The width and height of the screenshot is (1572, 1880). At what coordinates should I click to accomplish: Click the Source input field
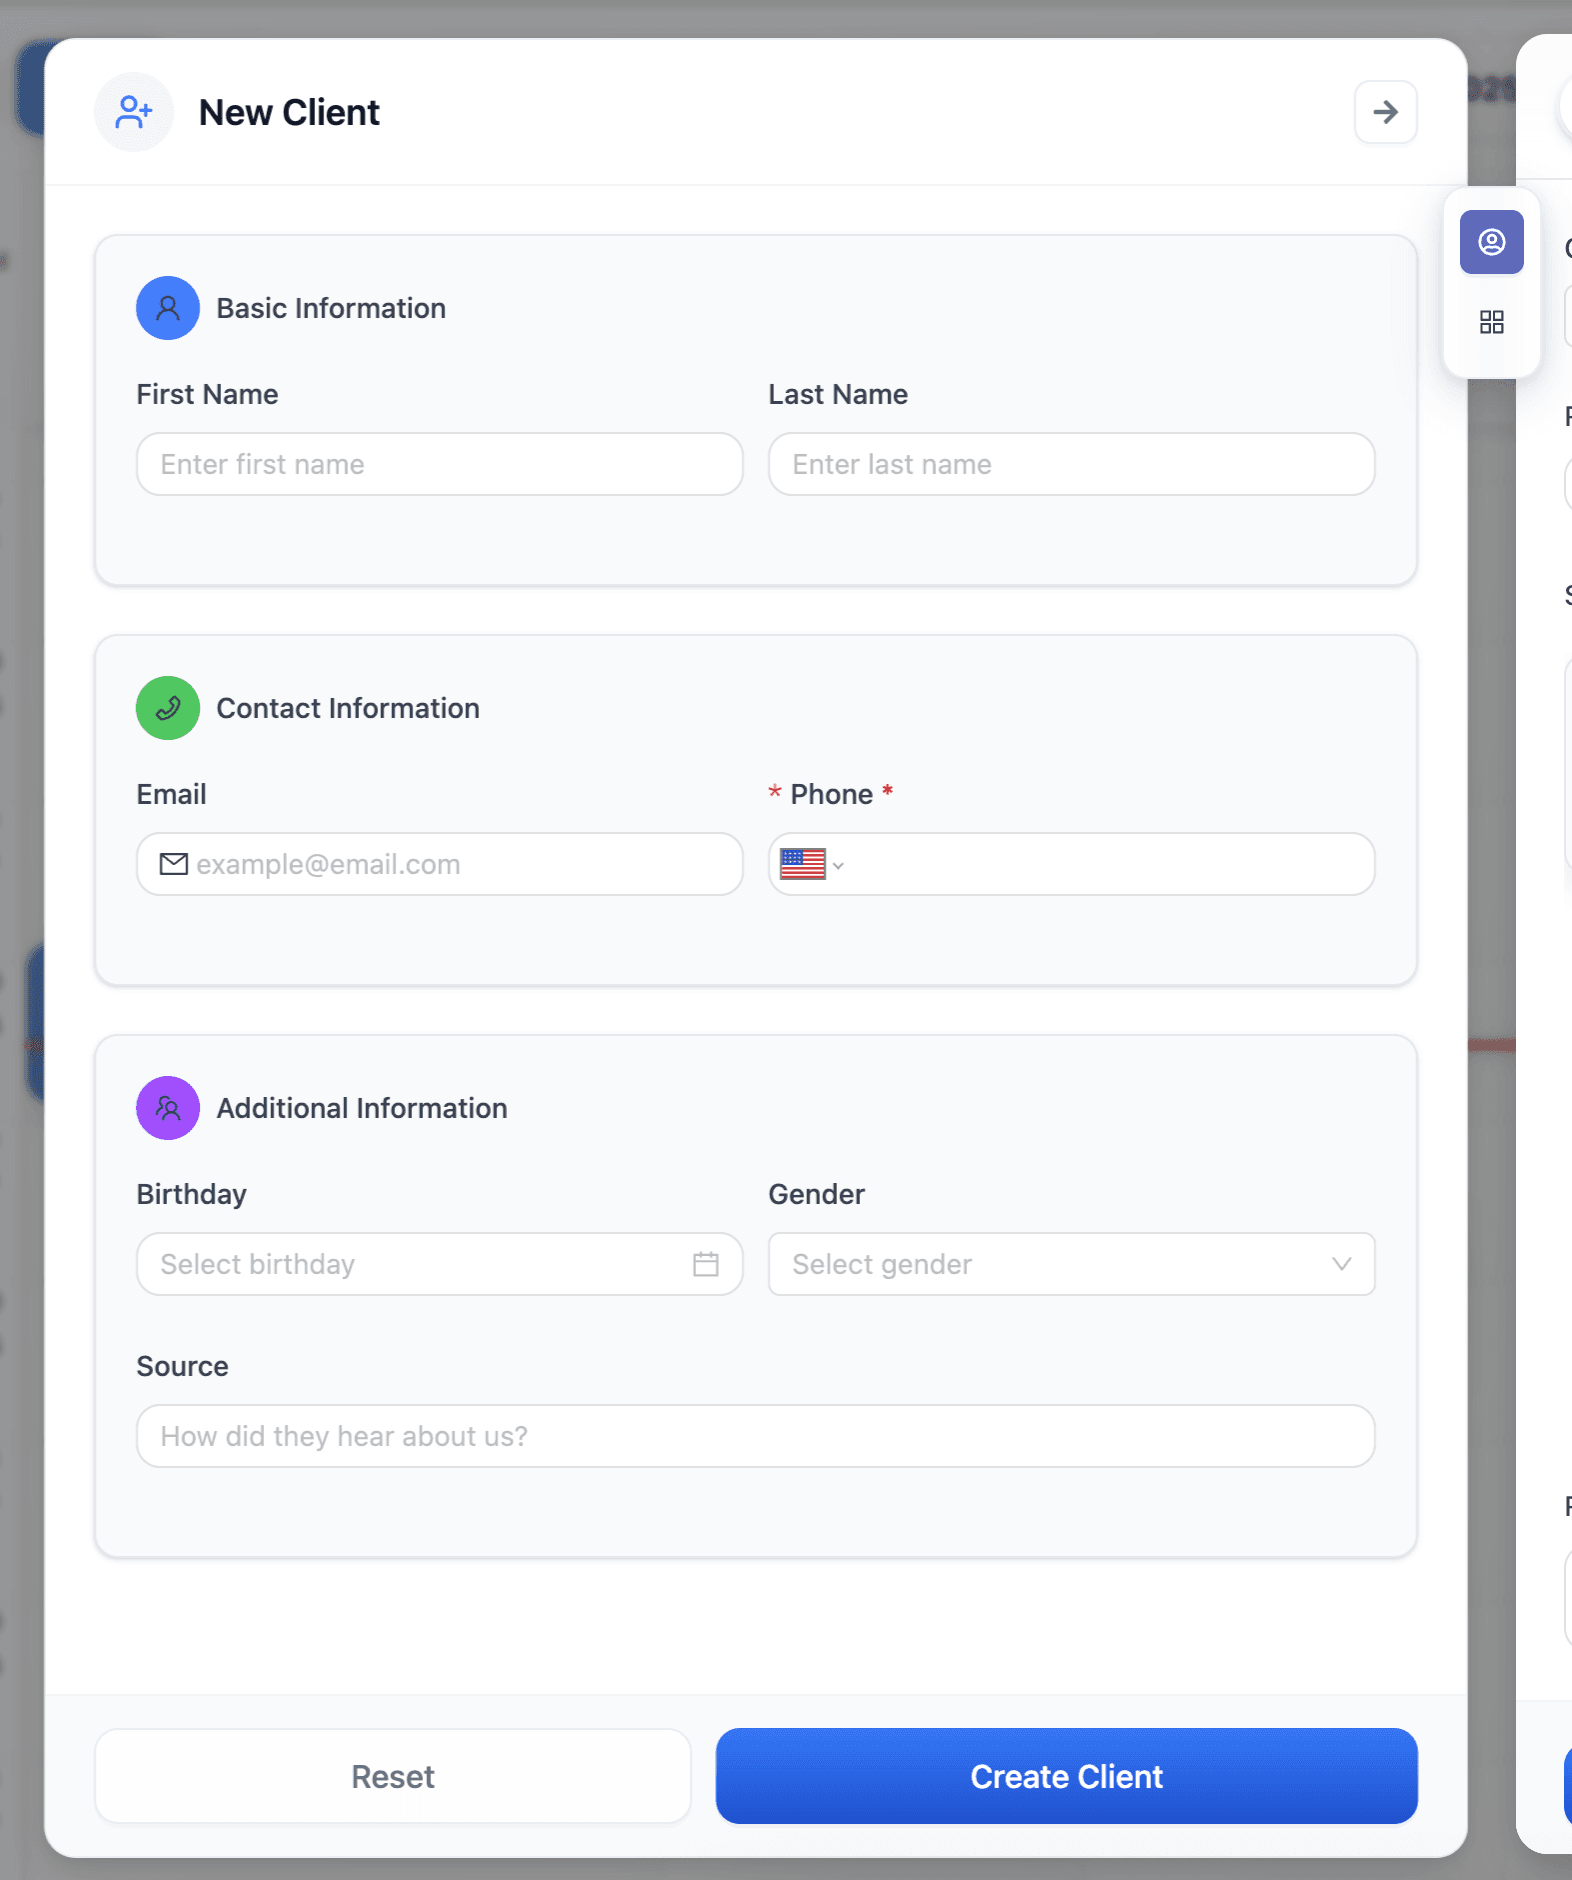click(755, 1436)
